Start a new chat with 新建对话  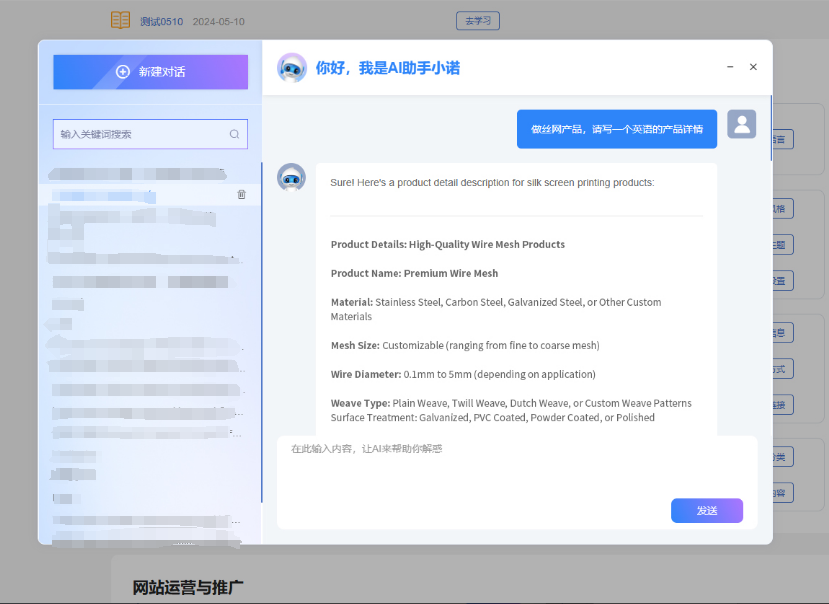[150, 72]
